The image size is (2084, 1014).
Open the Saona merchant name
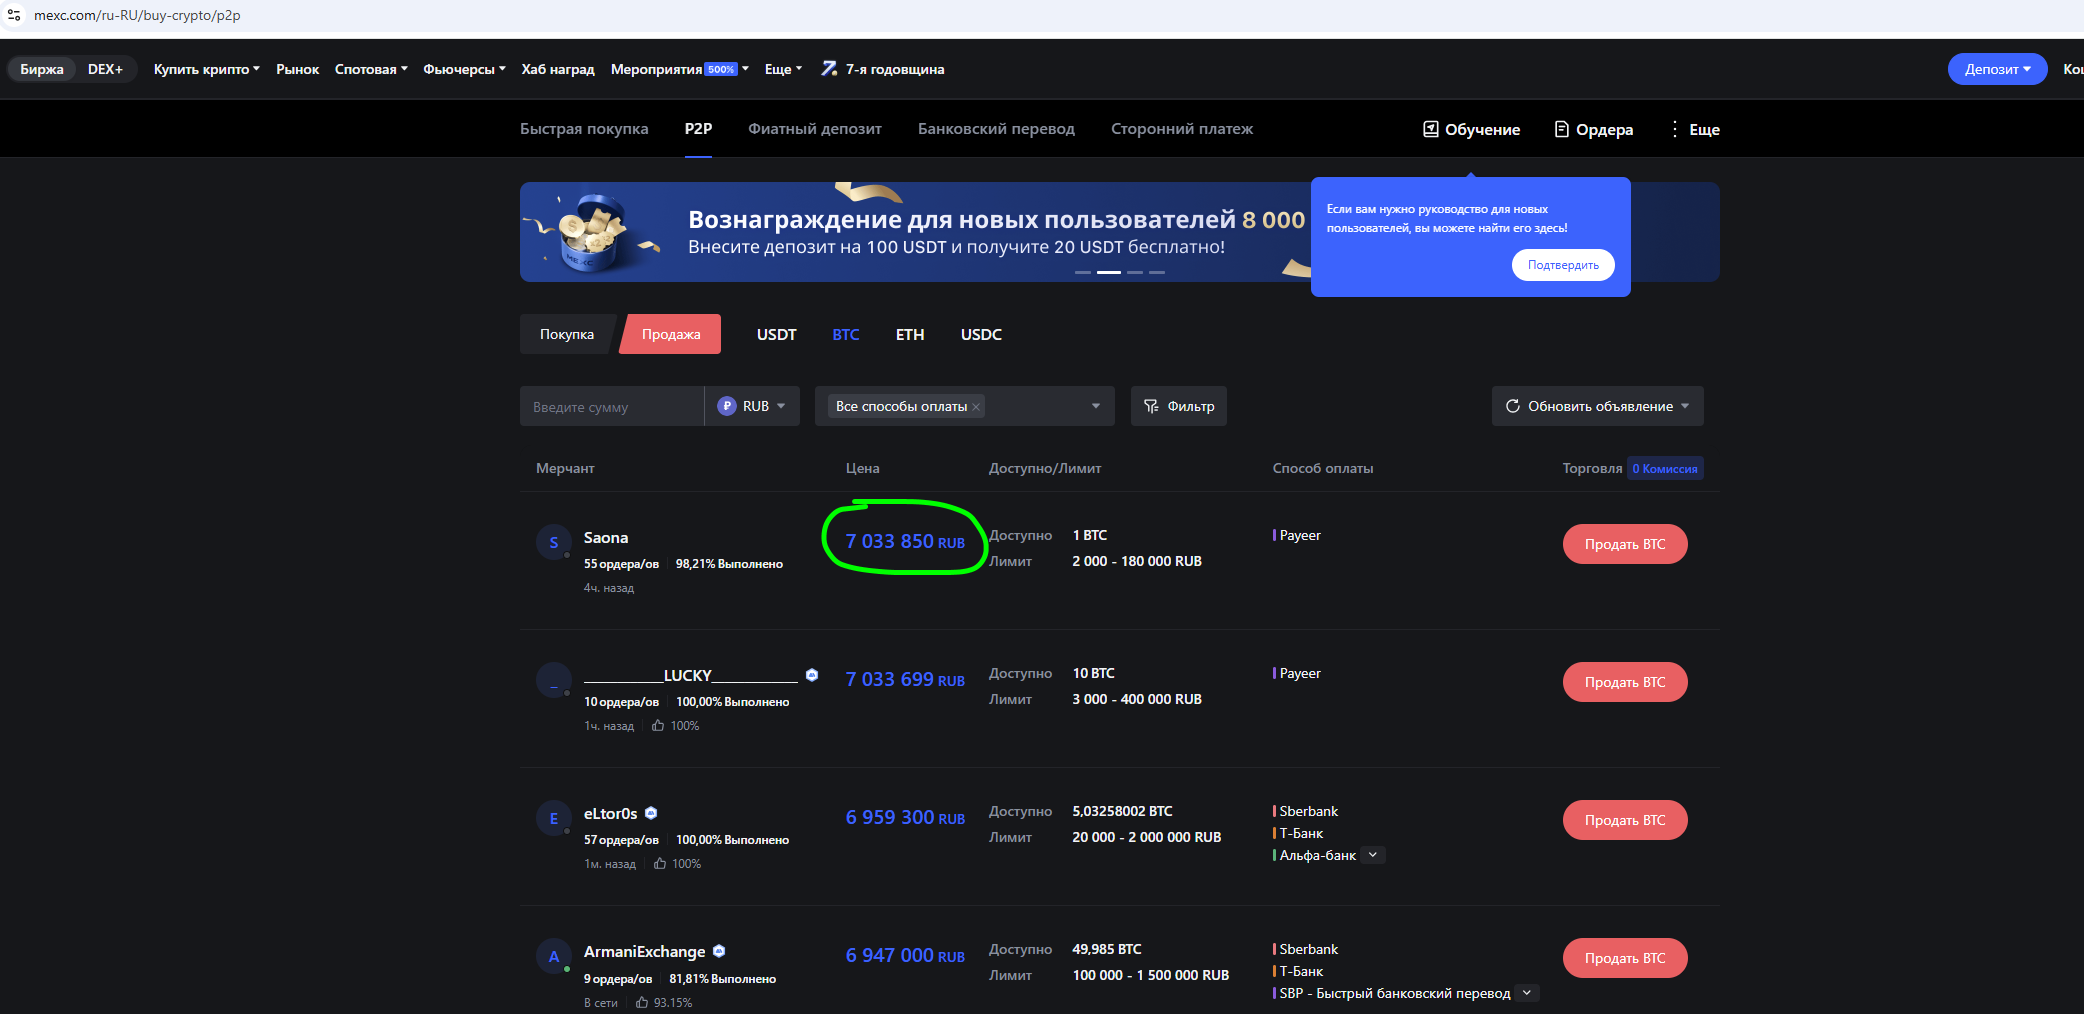pyautogui.click(x=606, y=538)
